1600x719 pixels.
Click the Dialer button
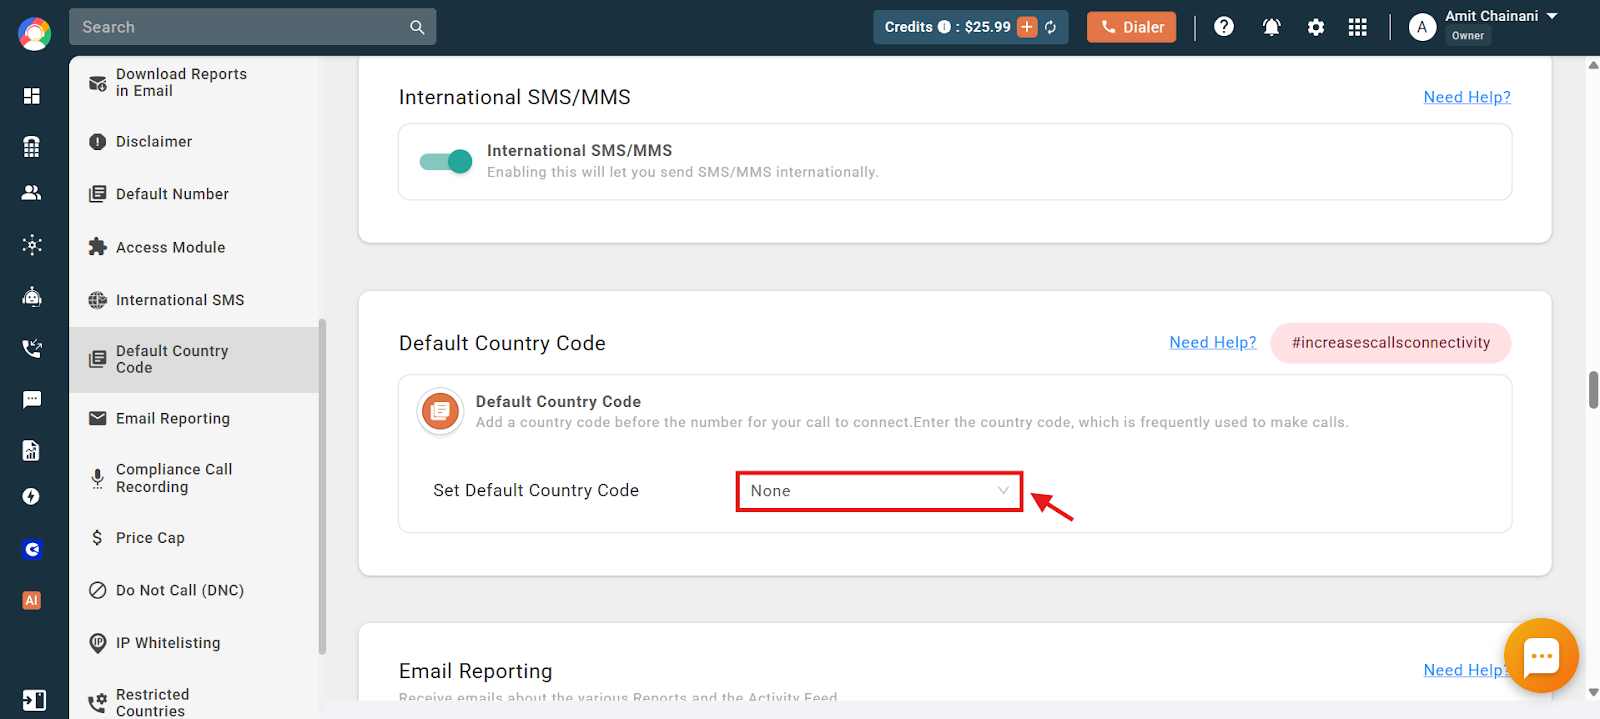(1131, 27)
